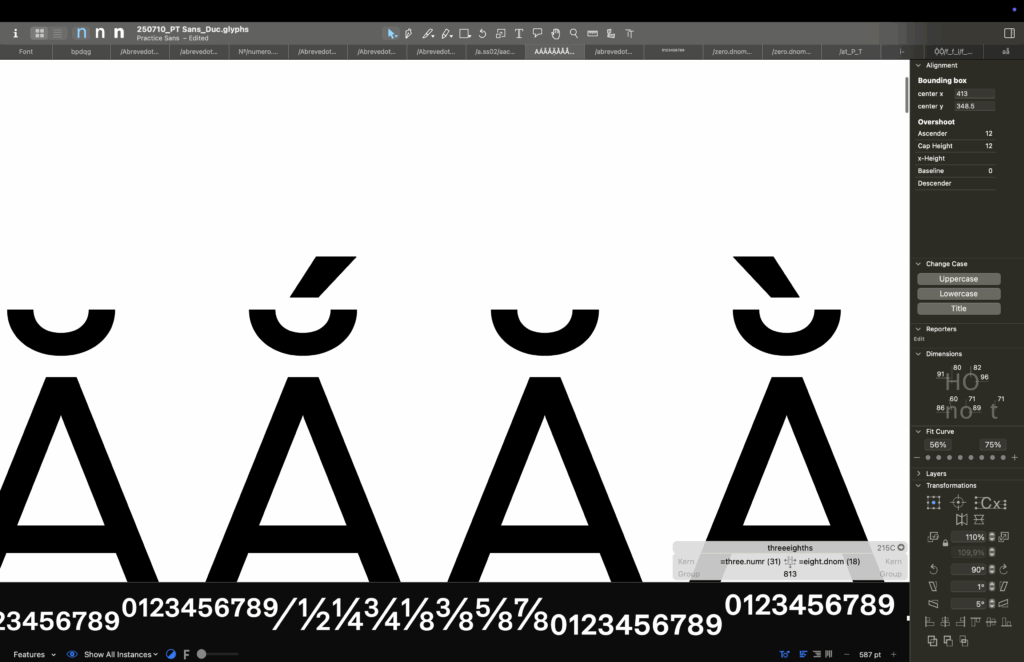Switch to grid view mode

pos(40,33)
